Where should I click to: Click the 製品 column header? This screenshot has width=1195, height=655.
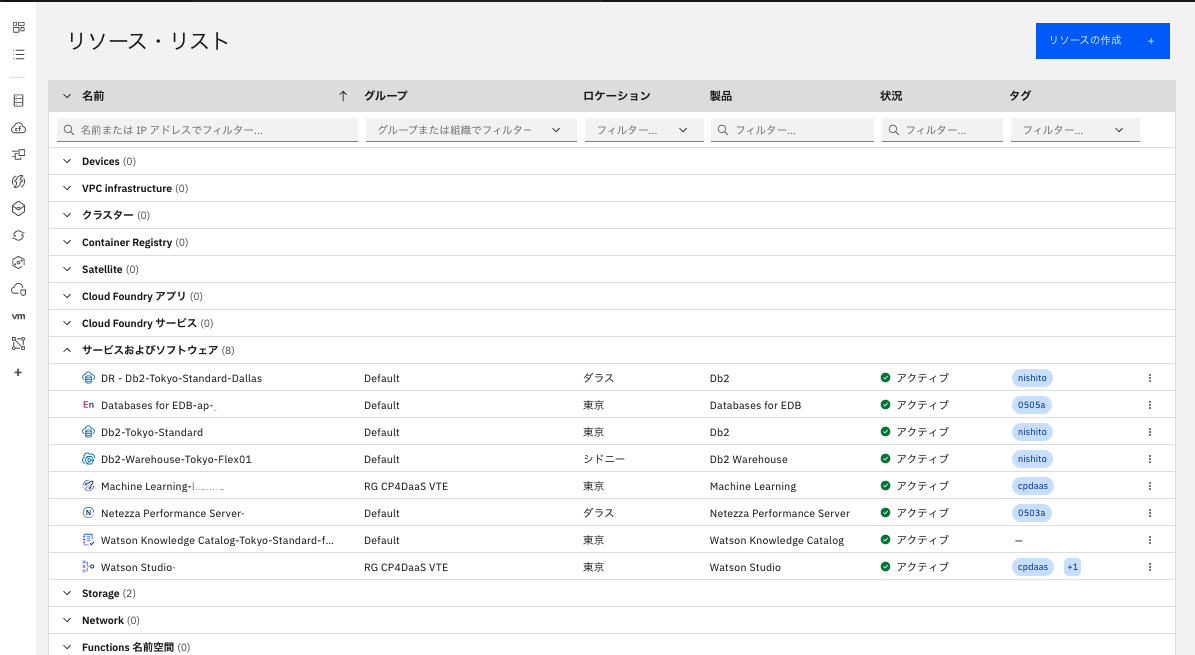point(720,96)
